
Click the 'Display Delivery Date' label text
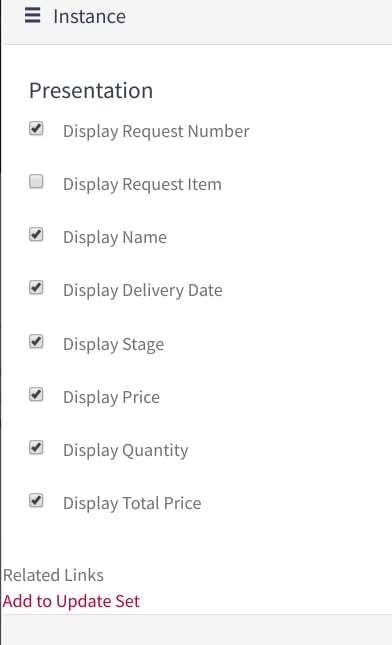pyautogui.click(x=143, y=290)
